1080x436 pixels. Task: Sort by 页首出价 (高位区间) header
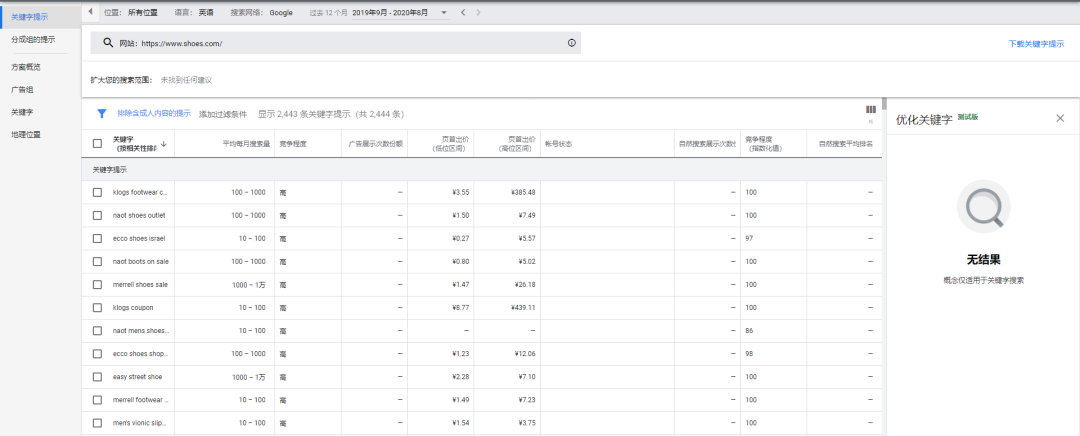point(517,143)
